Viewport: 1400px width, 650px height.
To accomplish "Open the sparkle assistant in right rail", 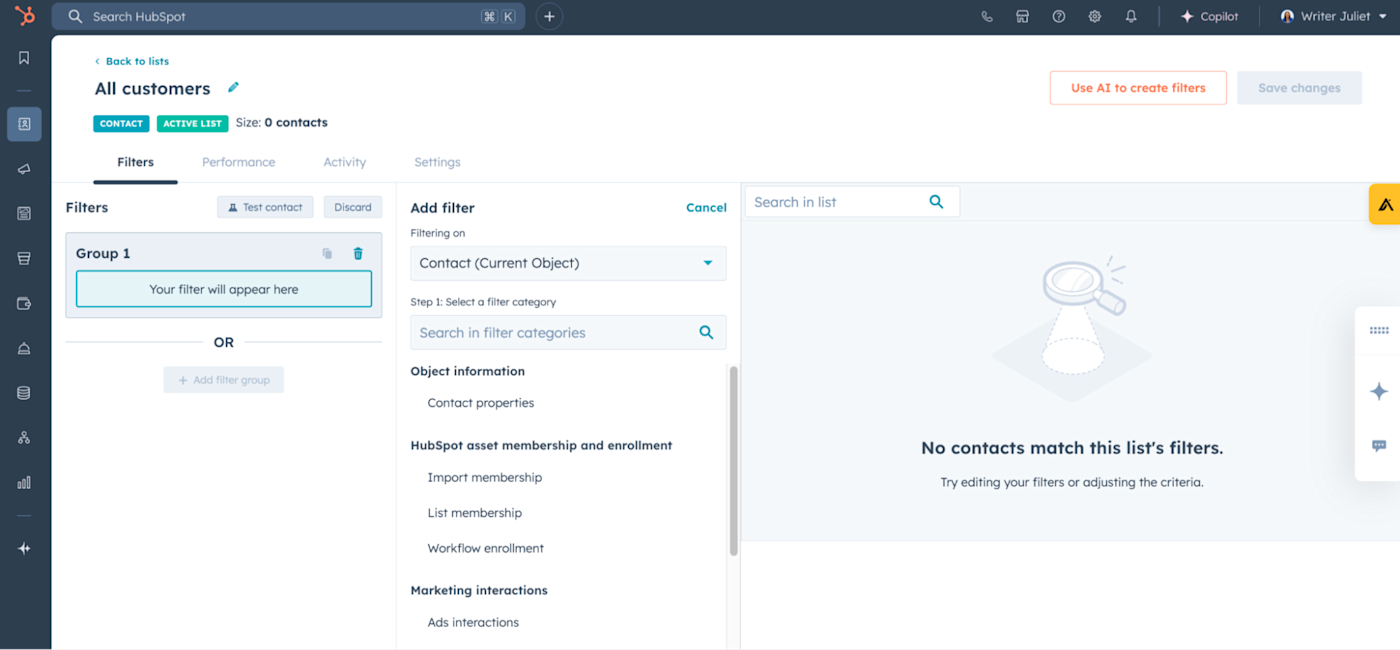I will (1379, 391).
